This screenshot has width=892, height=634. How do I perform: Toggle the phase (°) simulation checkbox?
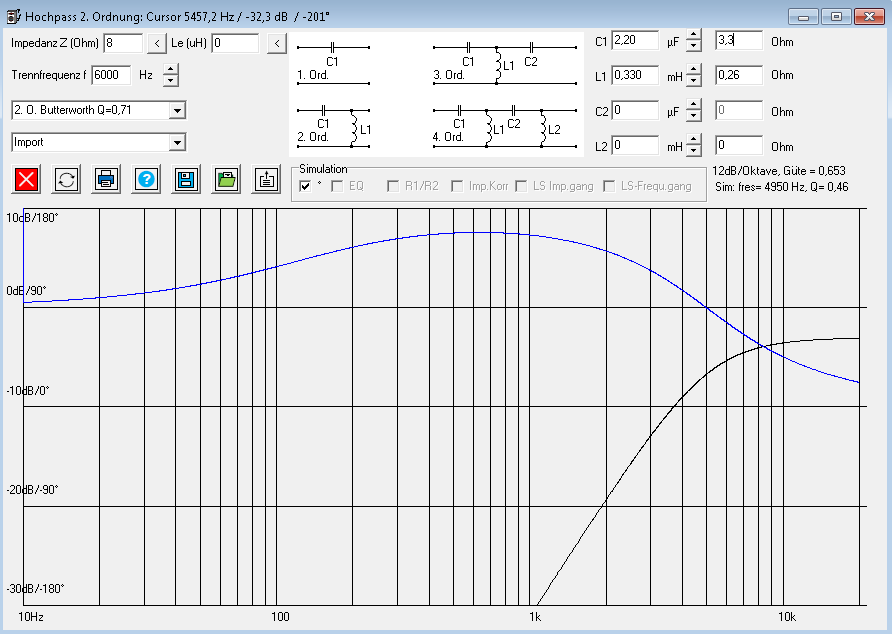305,186
